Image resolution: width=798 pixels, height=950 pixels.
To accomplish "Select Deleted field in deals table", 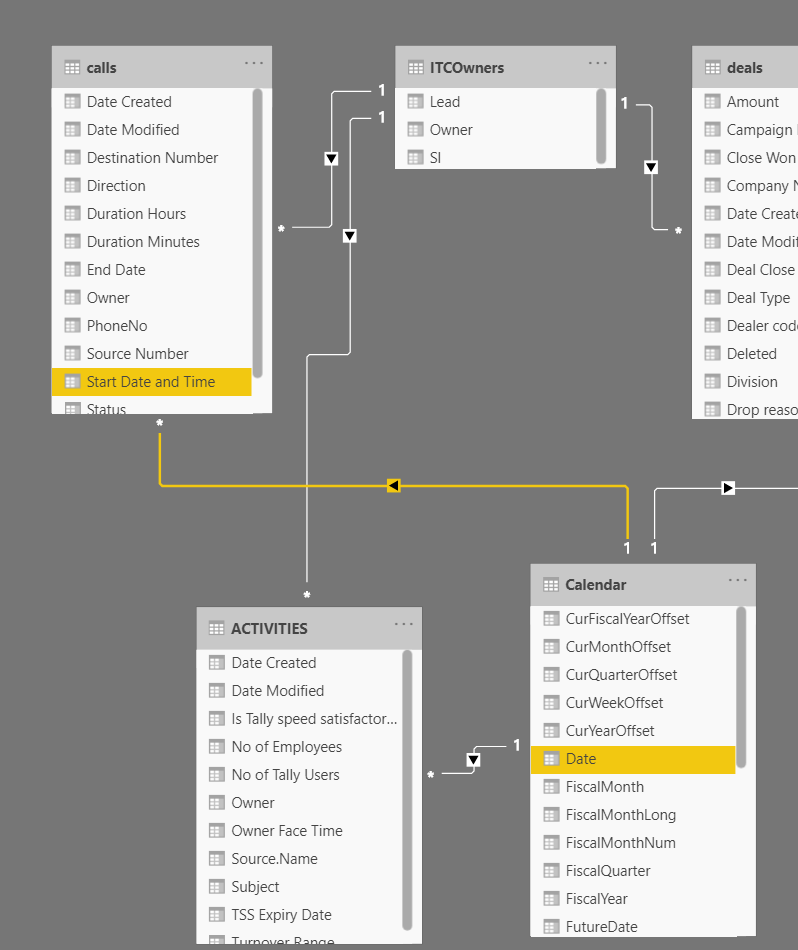I will (x=745, y=353).
